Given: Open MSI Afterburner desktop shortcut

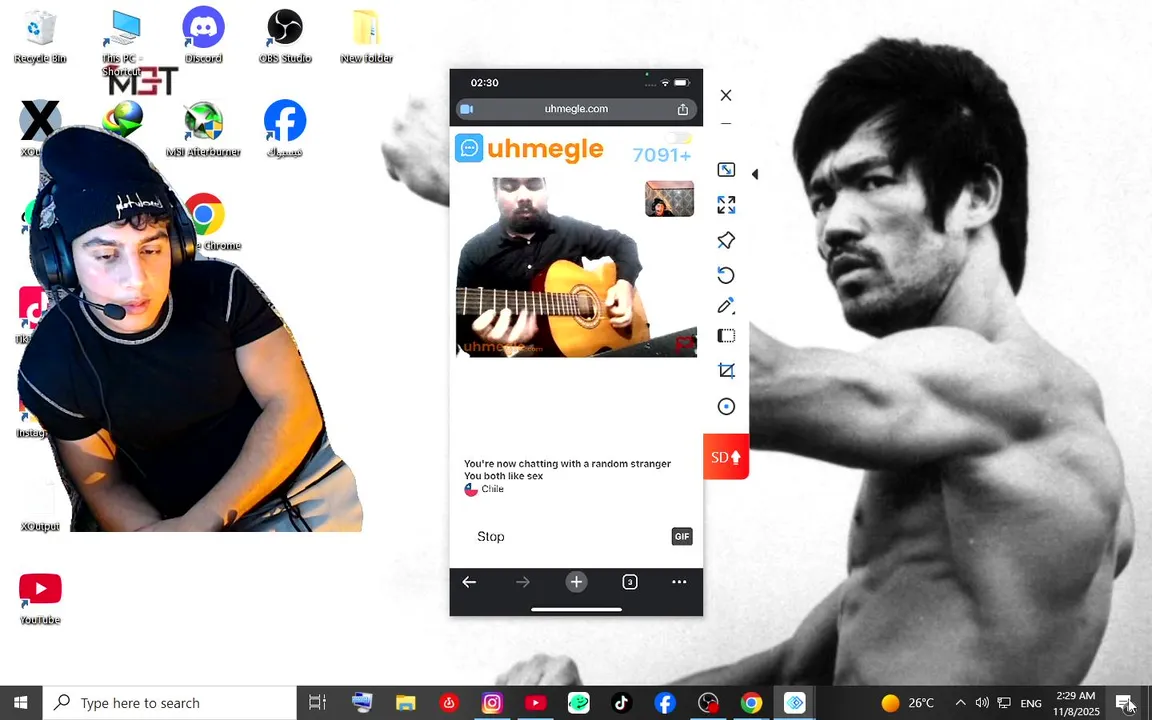Looking at the screenshot, I should (x=204, y=129).
